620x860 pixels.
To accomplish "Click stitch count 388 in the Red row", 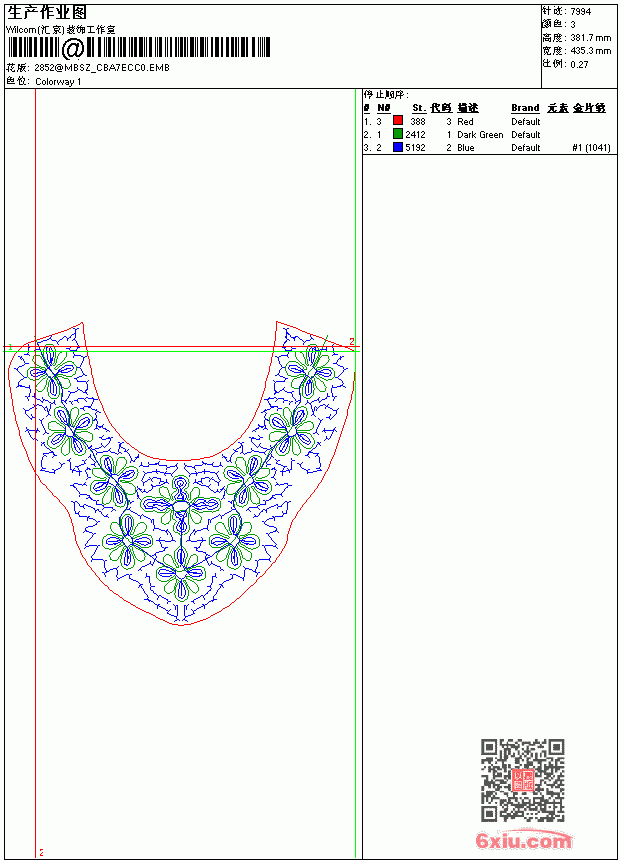I will tap(418, 122).
